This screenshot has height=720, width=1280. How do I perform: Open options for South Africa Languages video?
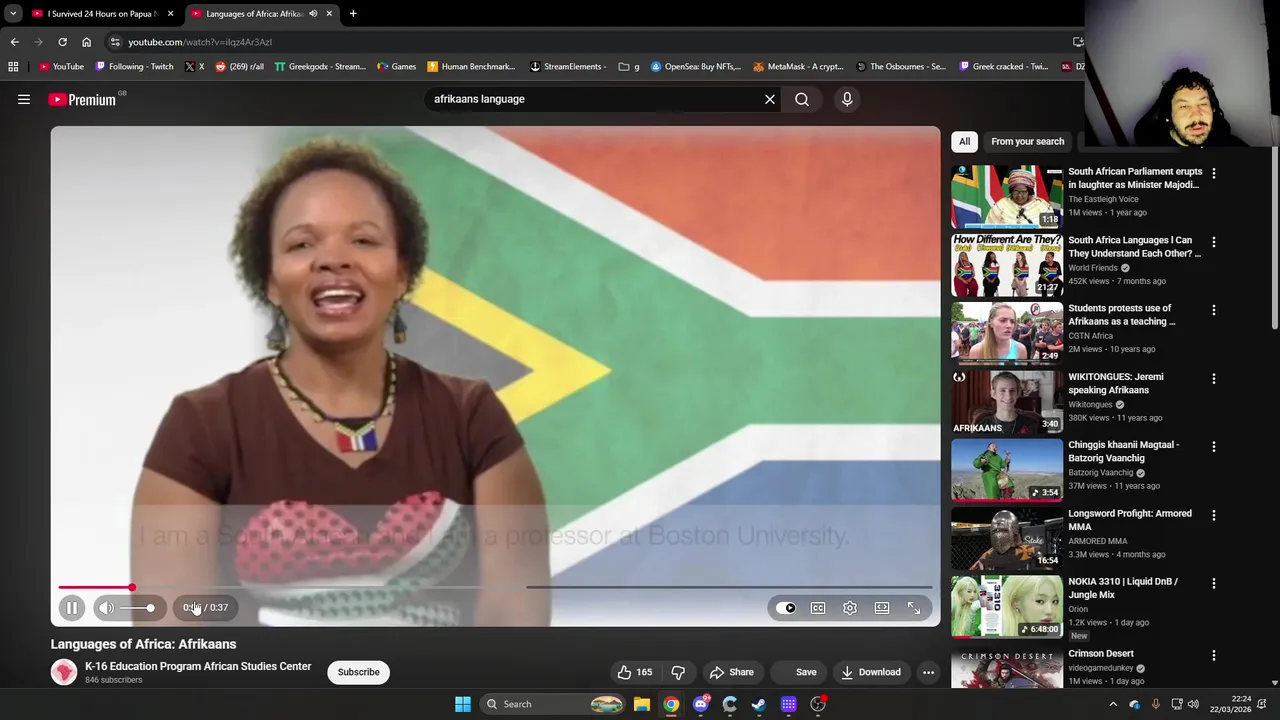(1214, 242)
